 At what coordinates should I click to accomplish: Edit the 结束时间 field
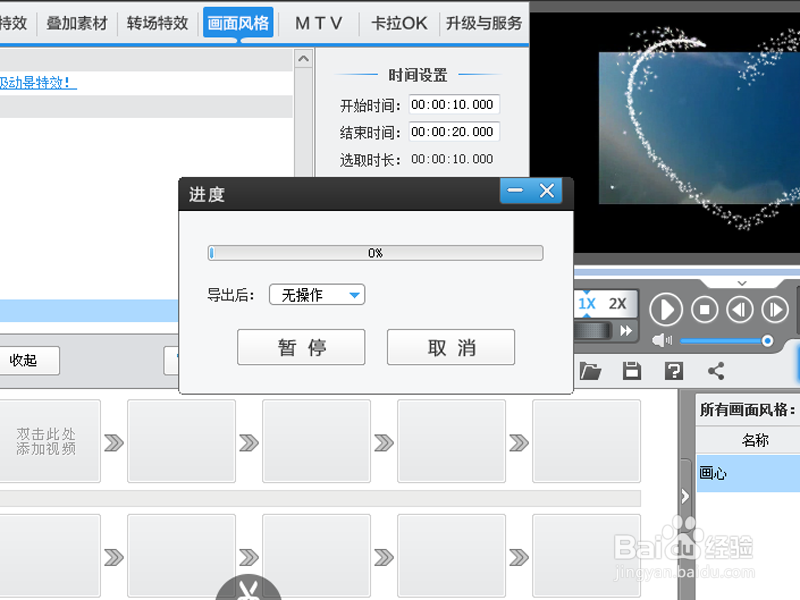(454, 132)
